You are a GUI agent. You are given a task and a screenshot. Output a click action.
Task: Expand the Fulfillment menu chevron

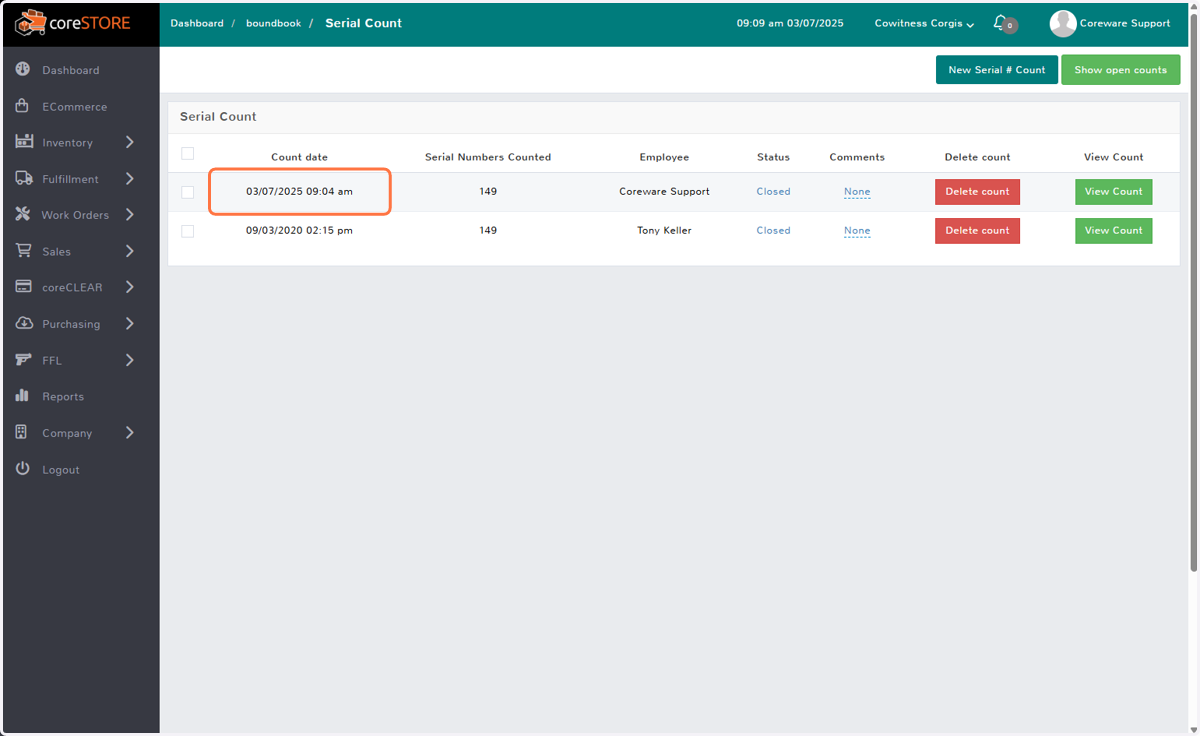pos(130,179)
